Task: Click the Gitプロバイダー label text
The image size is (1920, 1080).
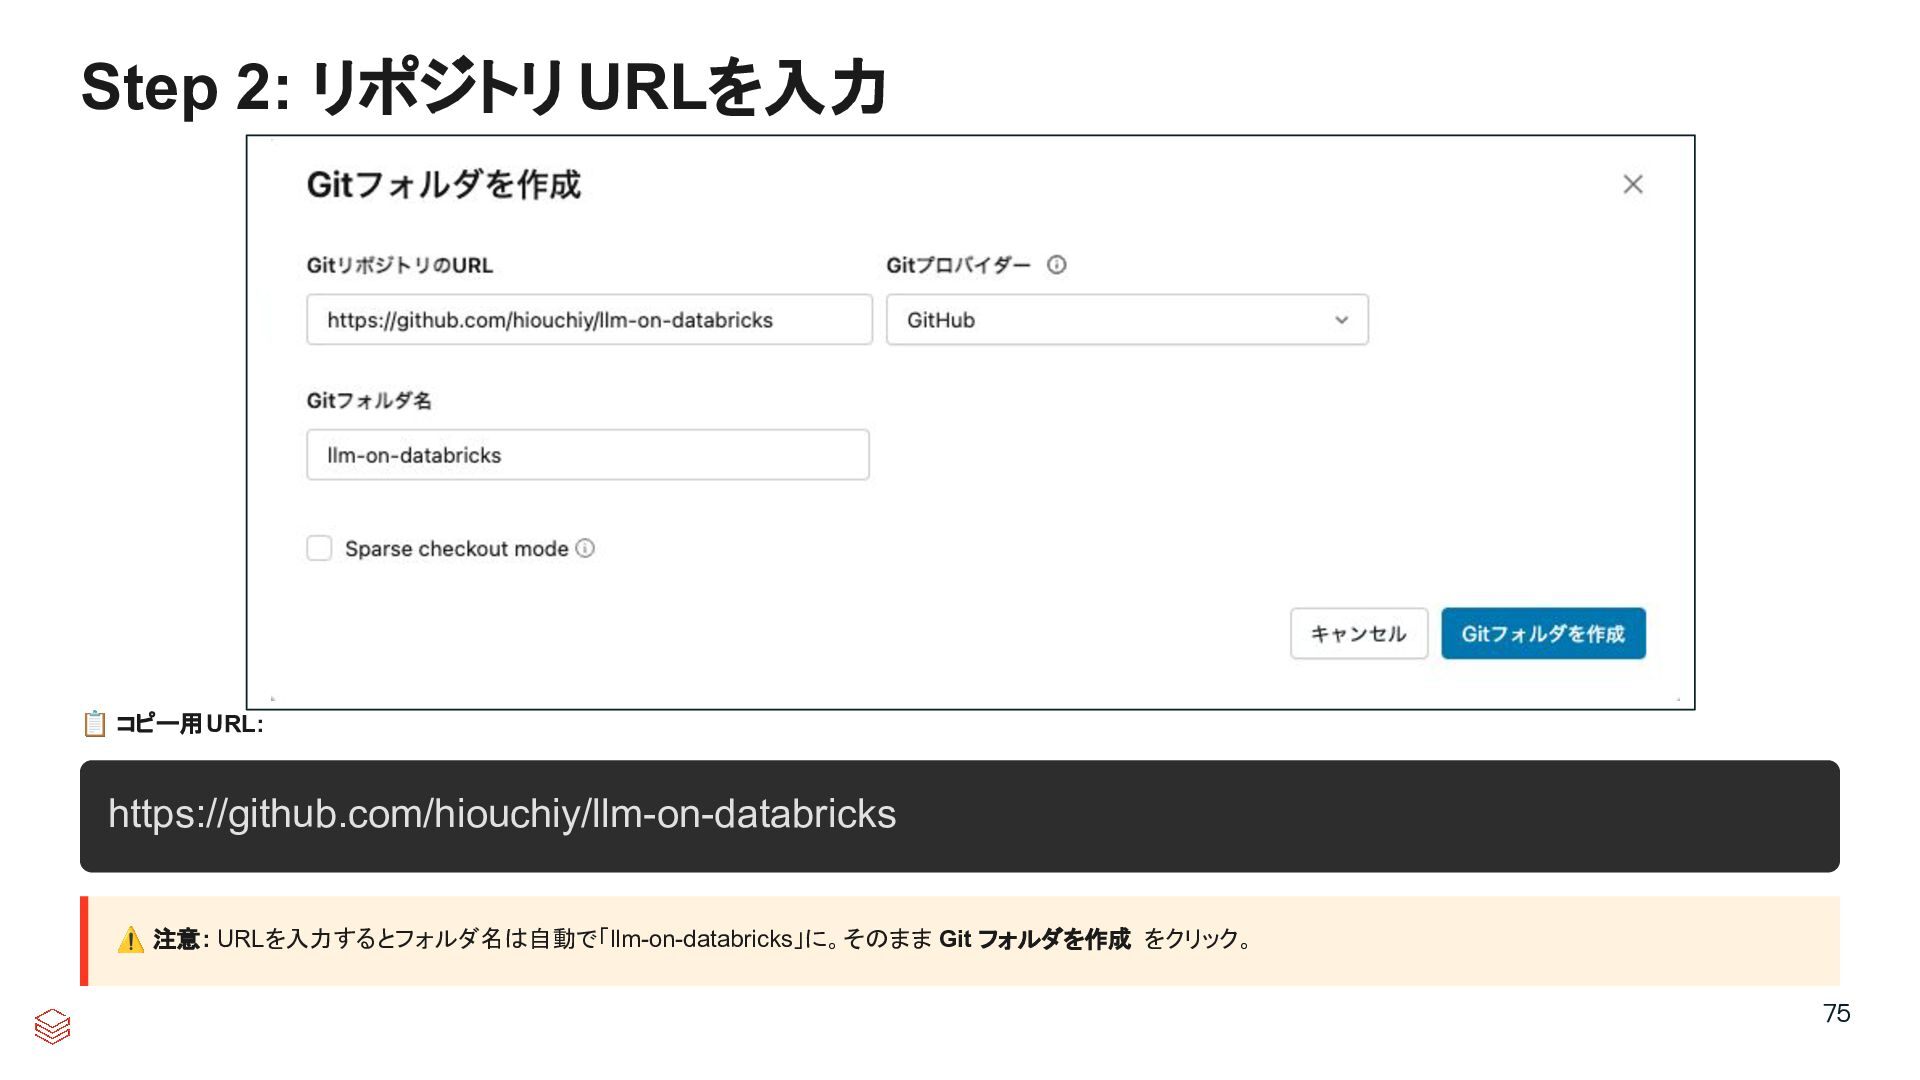Action: point(957,265)
